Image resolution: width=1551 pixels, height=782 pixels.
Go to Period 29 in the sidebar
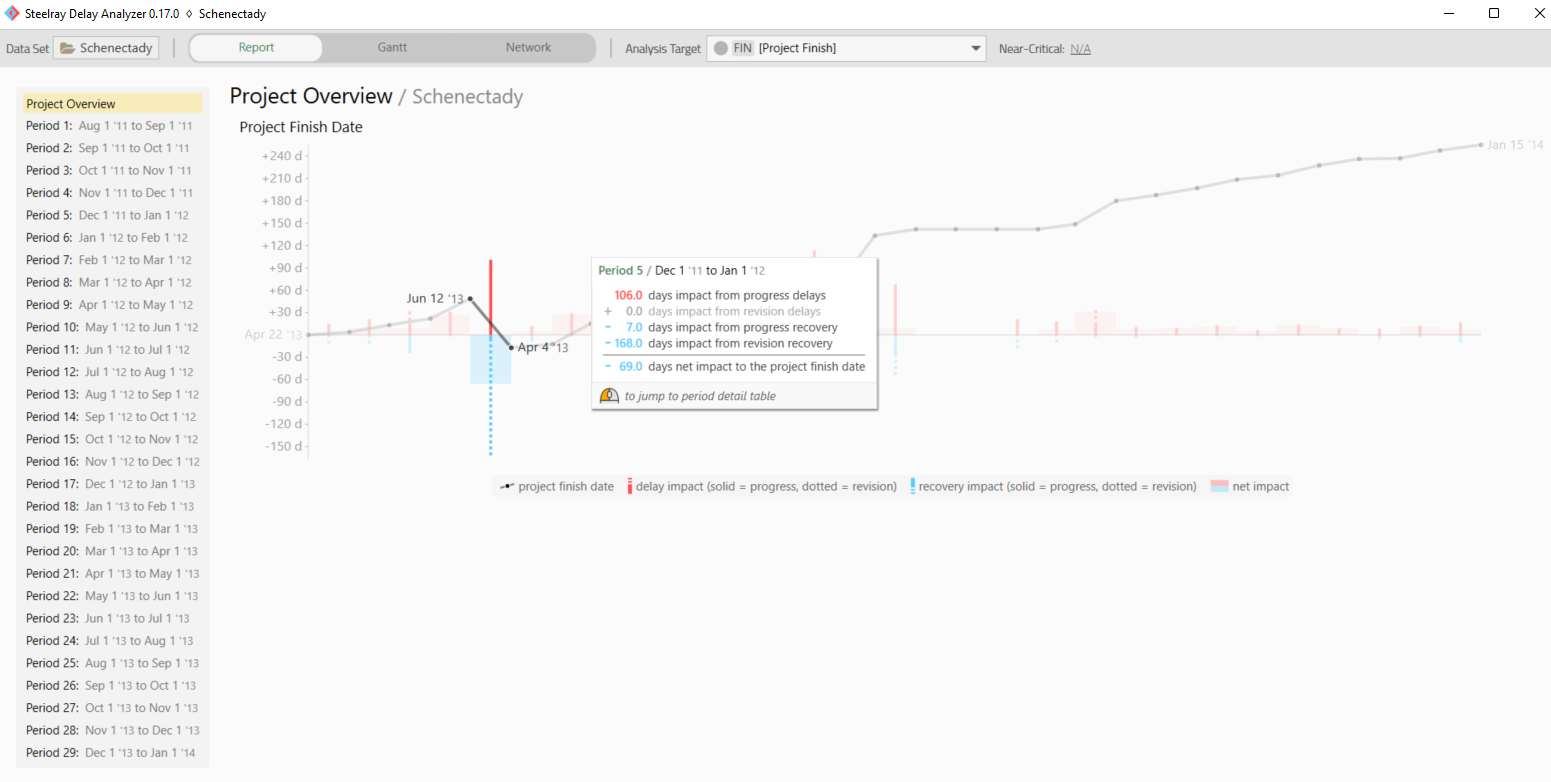(110, 753)
